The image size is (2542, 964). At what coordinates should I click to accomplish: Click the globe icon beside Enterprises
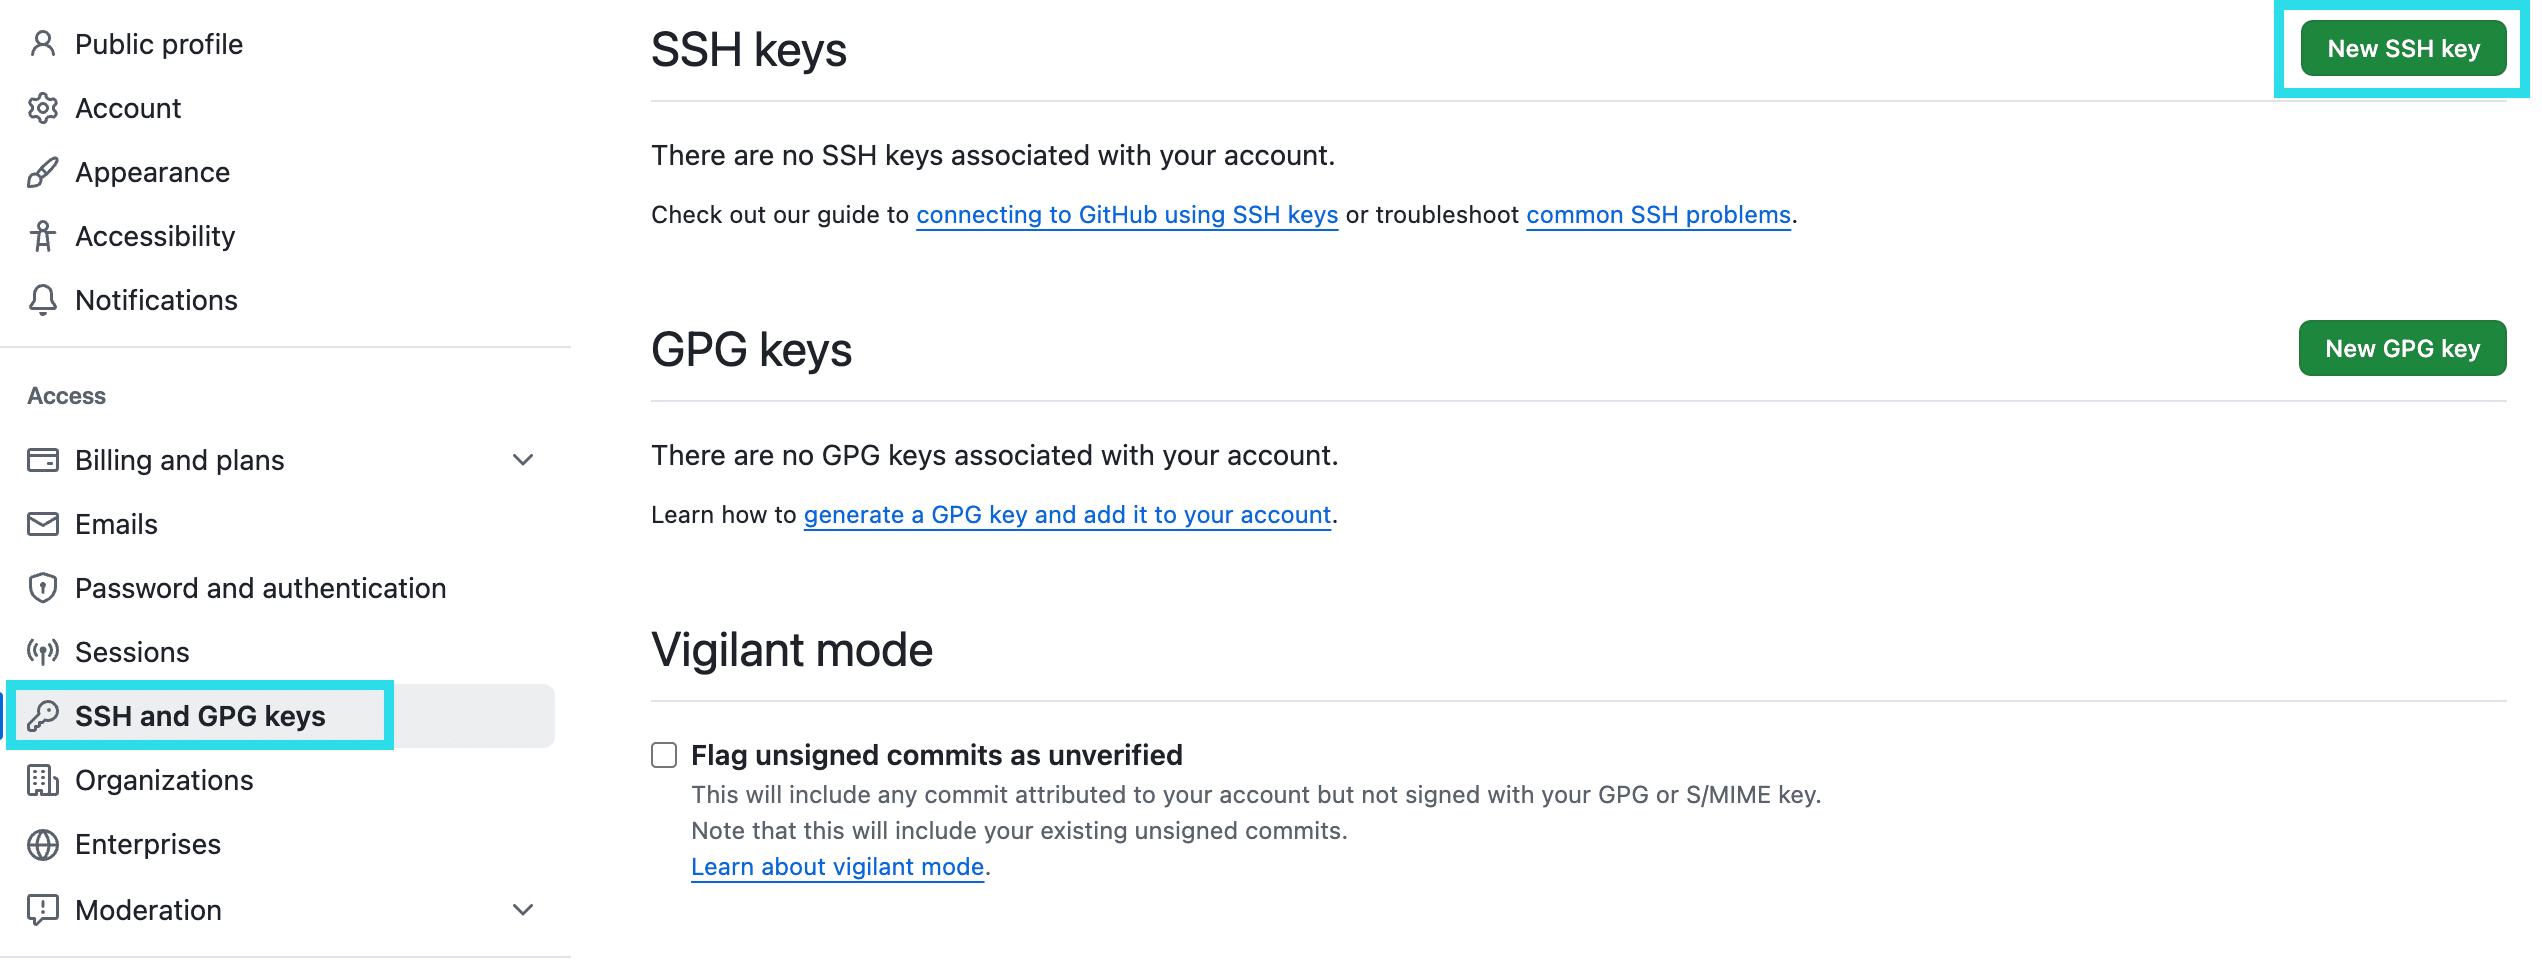coord(43,843)
